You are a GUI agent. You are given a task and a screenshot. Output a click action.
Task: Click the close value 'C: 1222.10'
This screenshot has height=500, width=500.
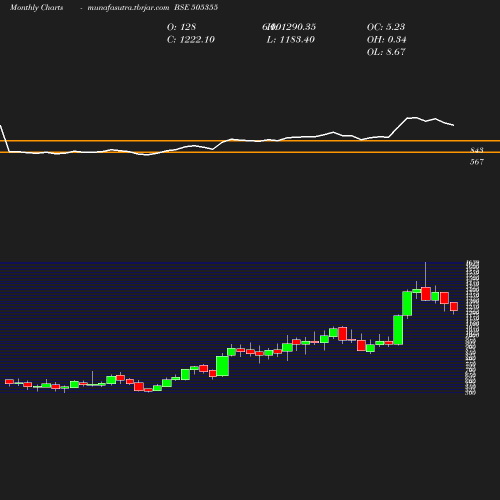click(x=191, y=40)
